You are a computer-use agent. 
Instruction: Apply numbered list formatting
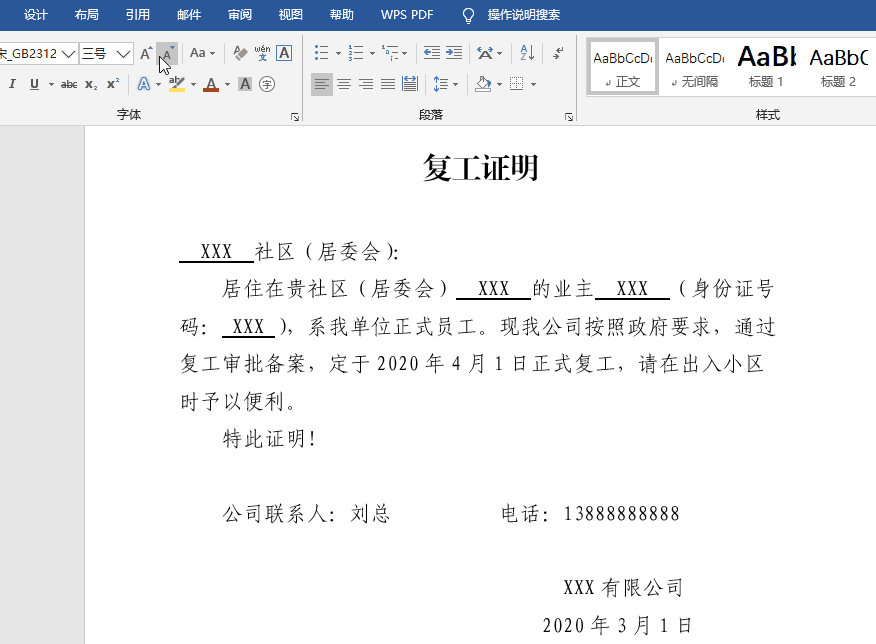(355, 53)
